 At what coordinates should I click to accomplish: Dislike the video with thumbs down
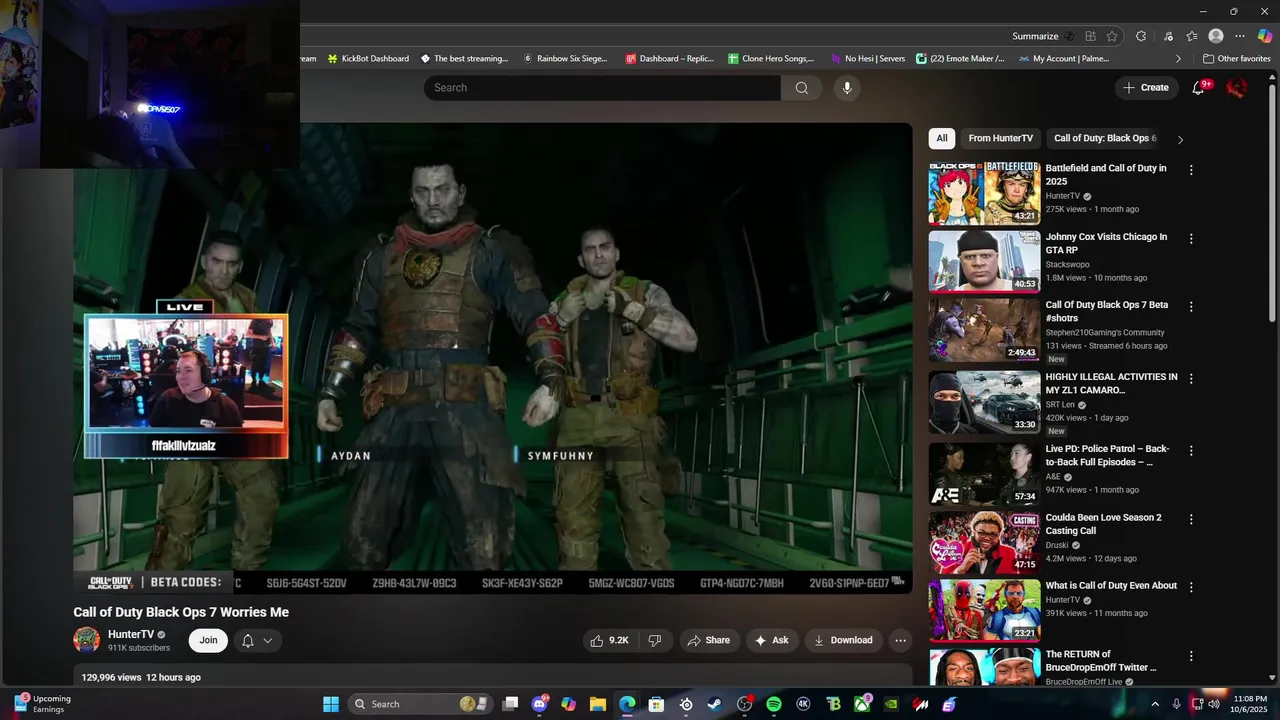point(655,640)
